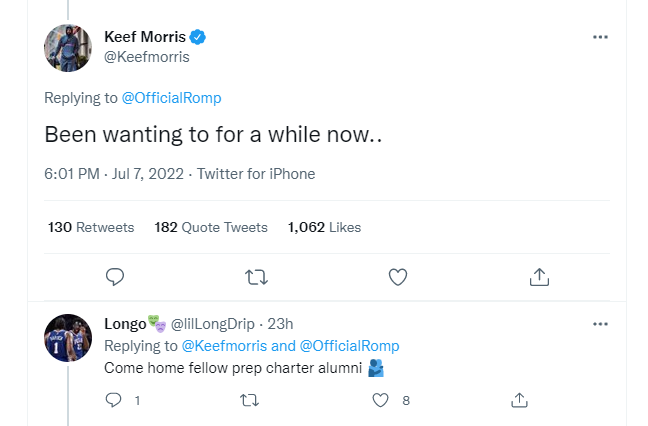Open the Twitter for iPhone source link

[x=256, y=174]
